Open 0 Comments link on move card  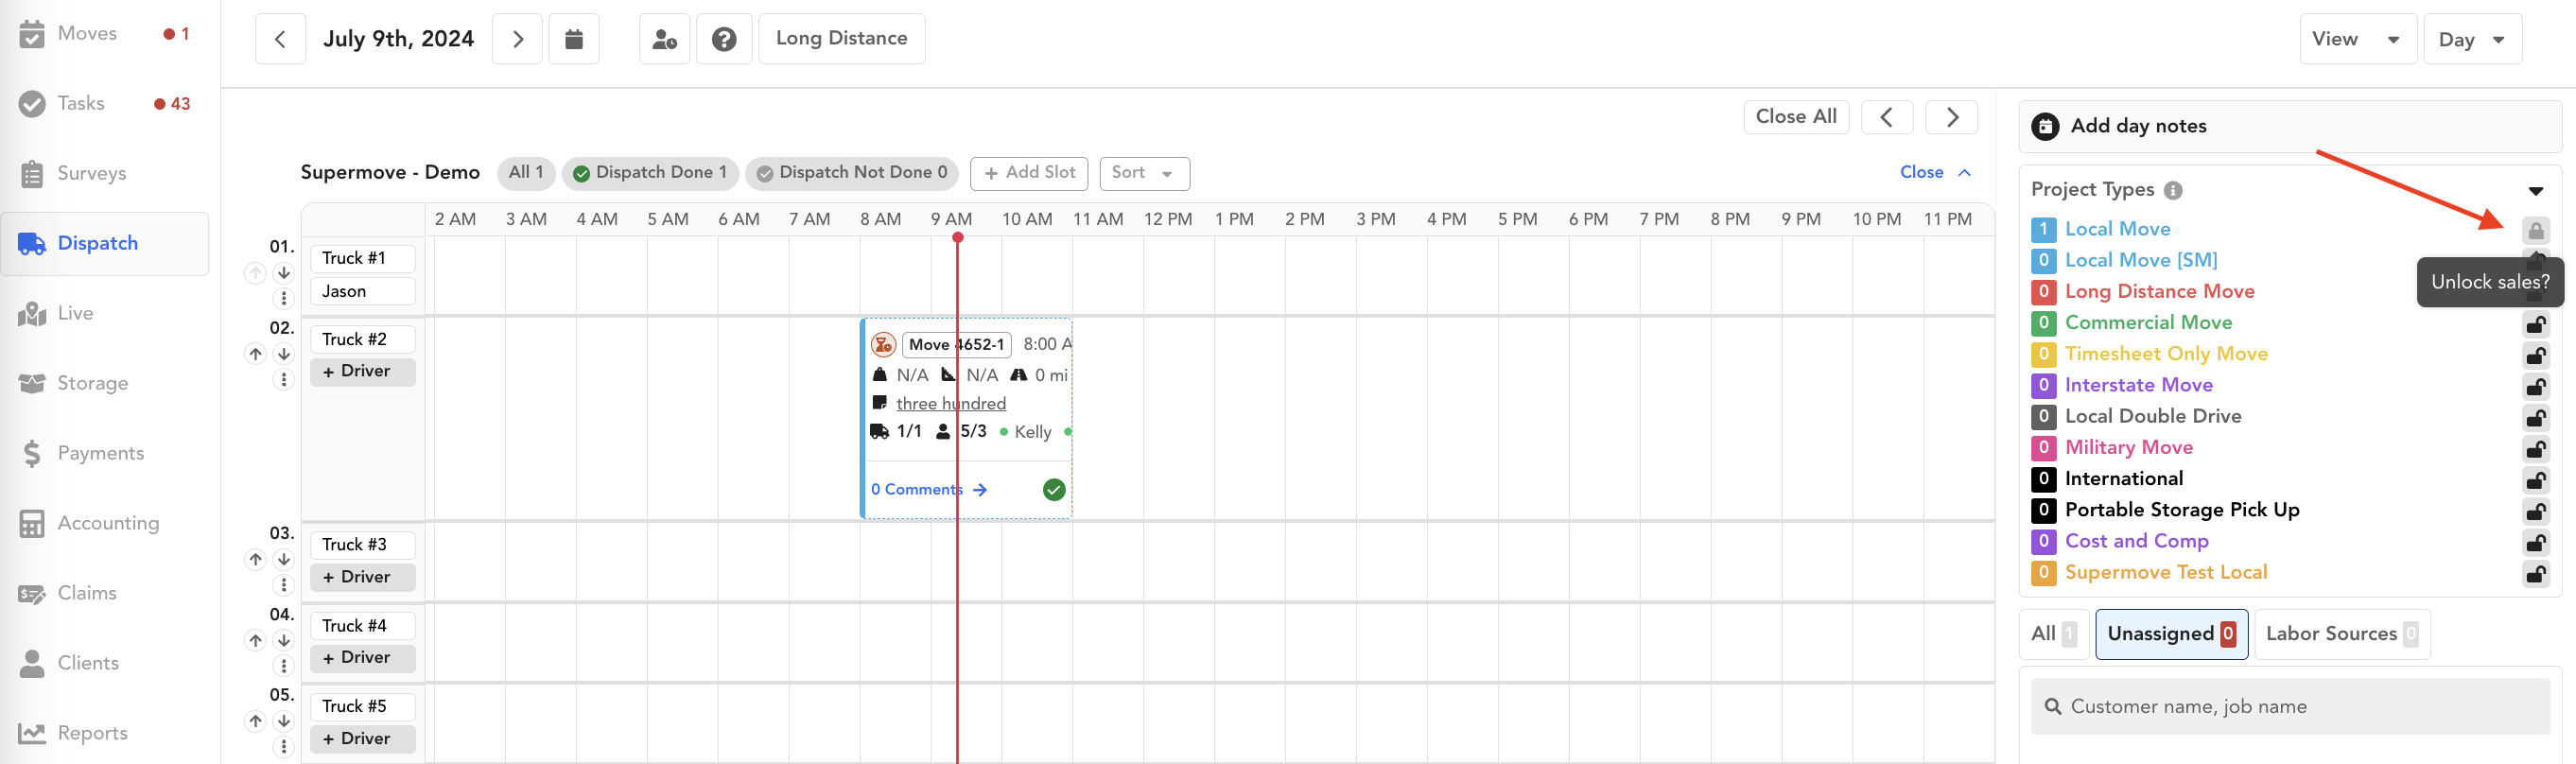(928, 490)
